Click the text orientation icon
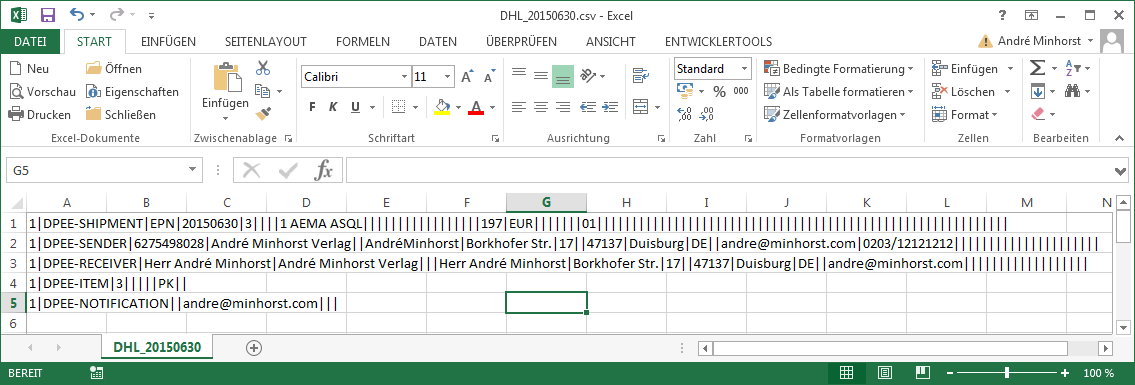The height and width of the screenshot is (385, 1135). click(587, 75)
